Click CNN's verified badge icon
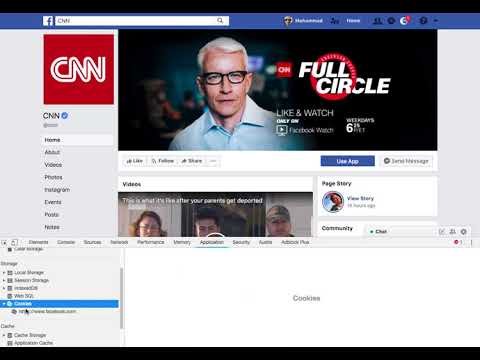480x360 pixels. (65, 116)
